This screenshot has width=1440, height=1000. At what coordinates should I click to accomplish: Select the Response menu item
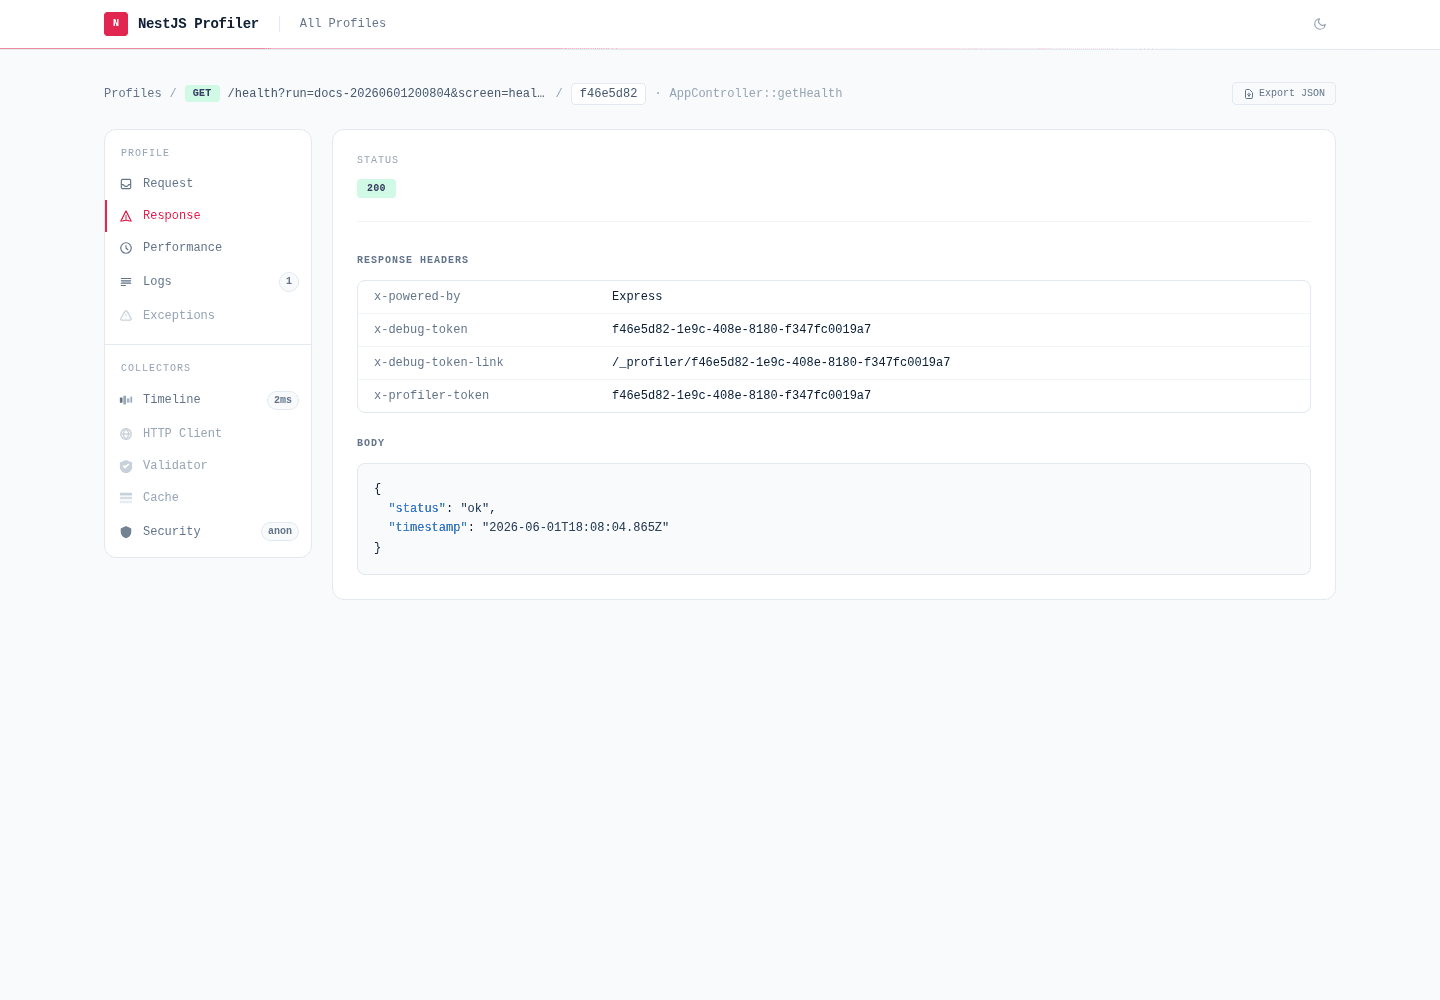click(x=208, y=216)
